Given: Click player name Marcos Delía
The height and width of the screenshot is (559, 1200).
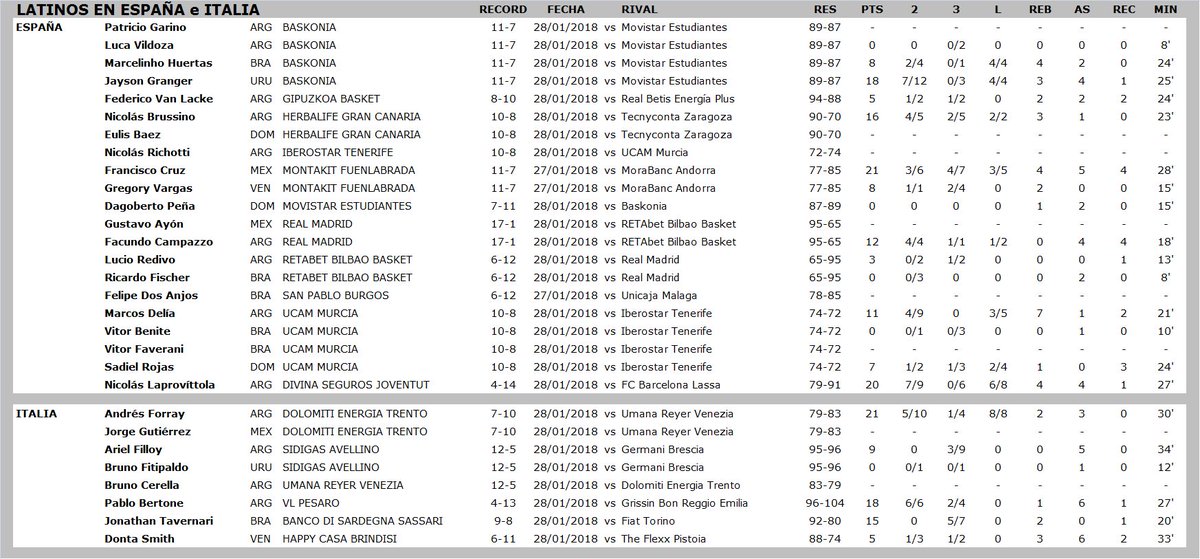Looking at the screenshot, I should pyautogui.click(x=137, y=313).
